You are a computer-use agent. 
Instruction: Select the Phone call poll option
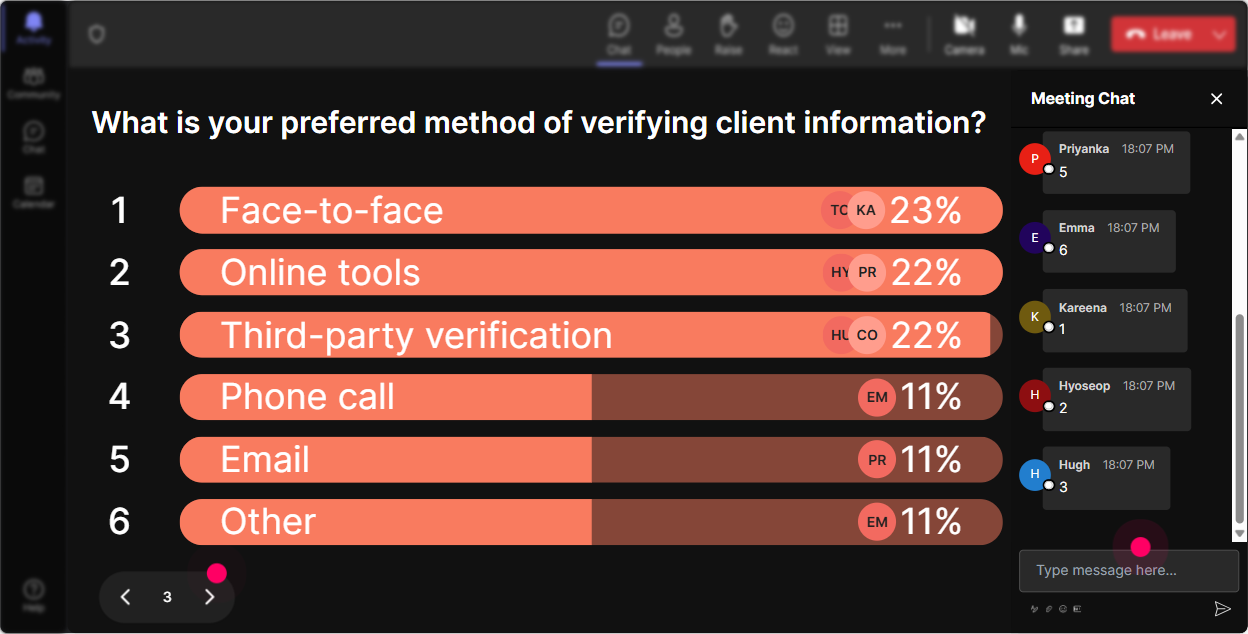click(x=591, y=397)
